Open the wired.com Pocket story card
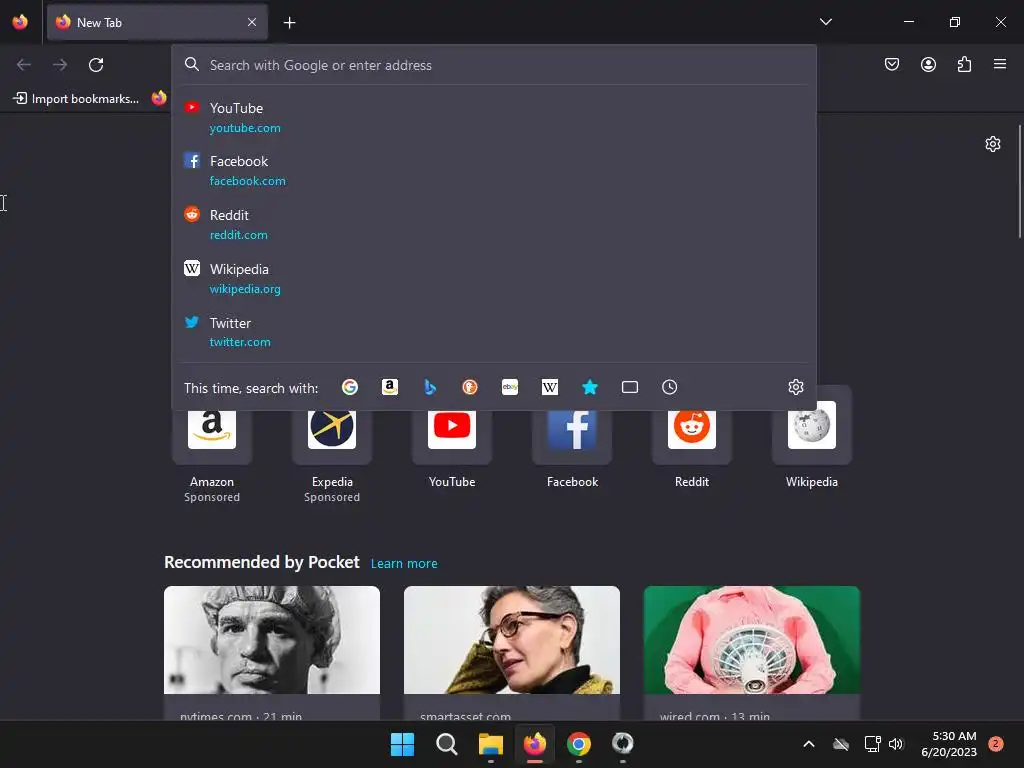 tap(752, 653)
